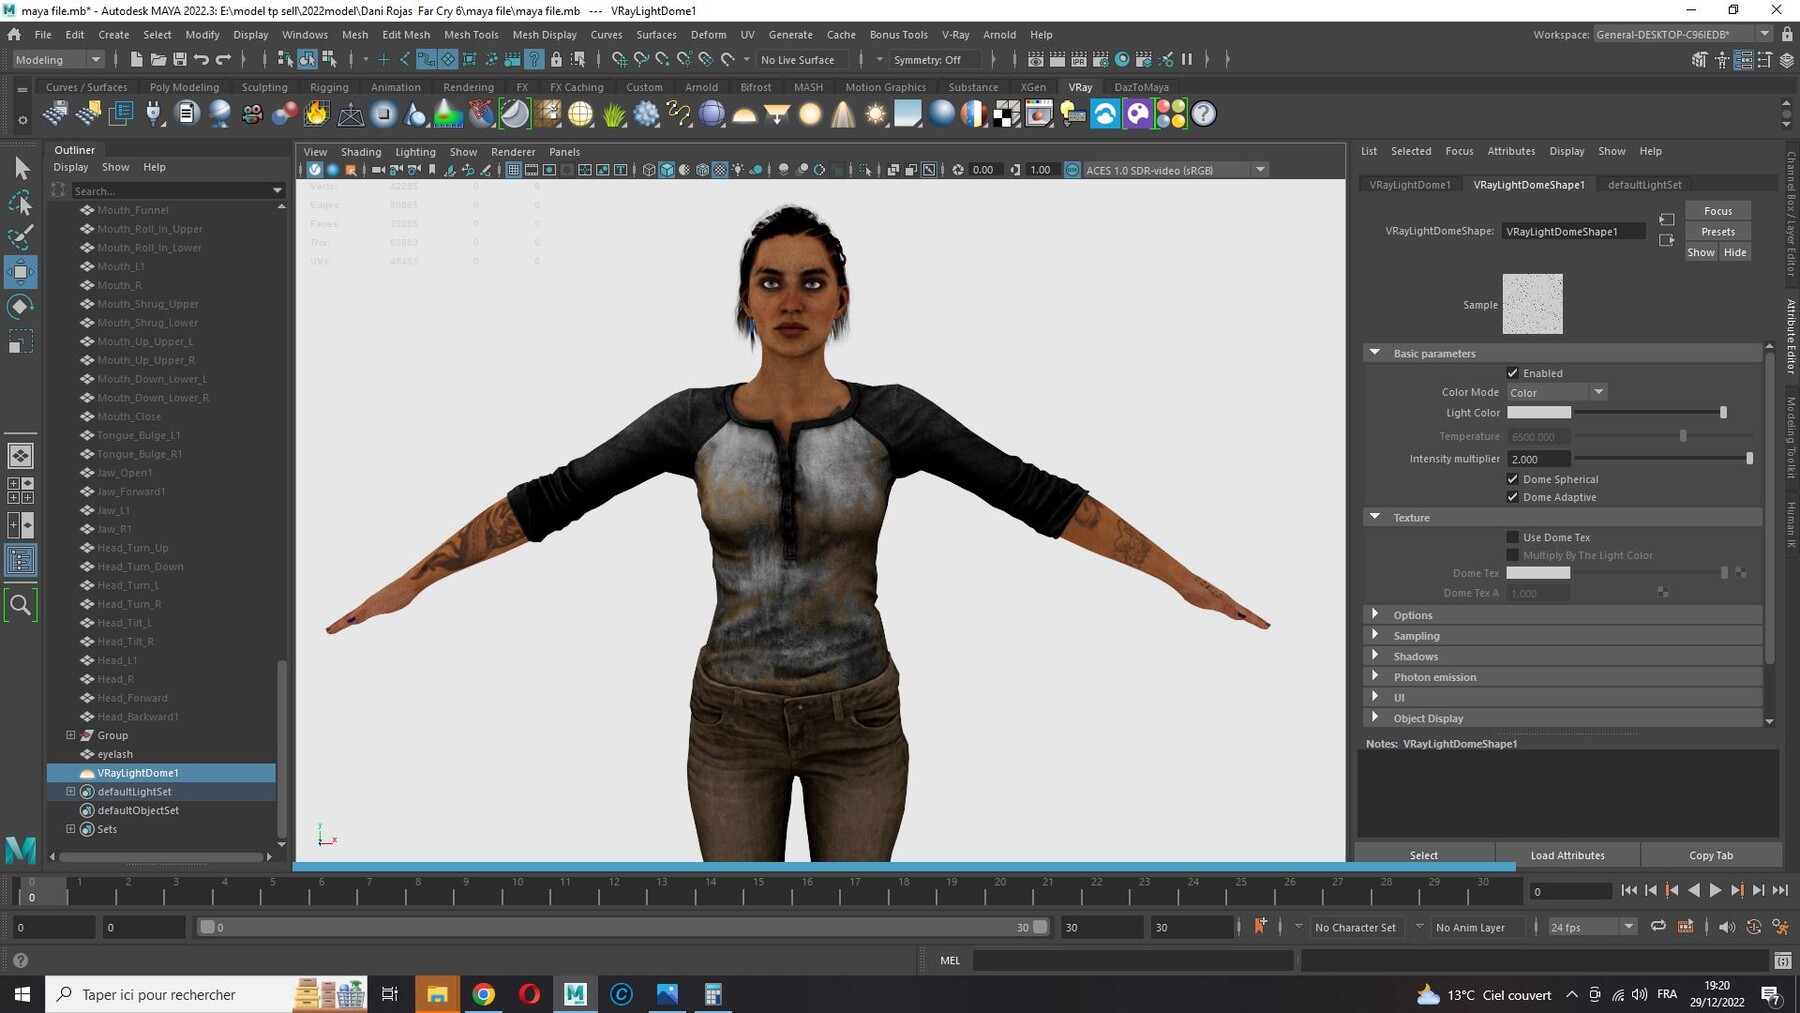
Task: Click the New Scene icon
Action: 136,60
